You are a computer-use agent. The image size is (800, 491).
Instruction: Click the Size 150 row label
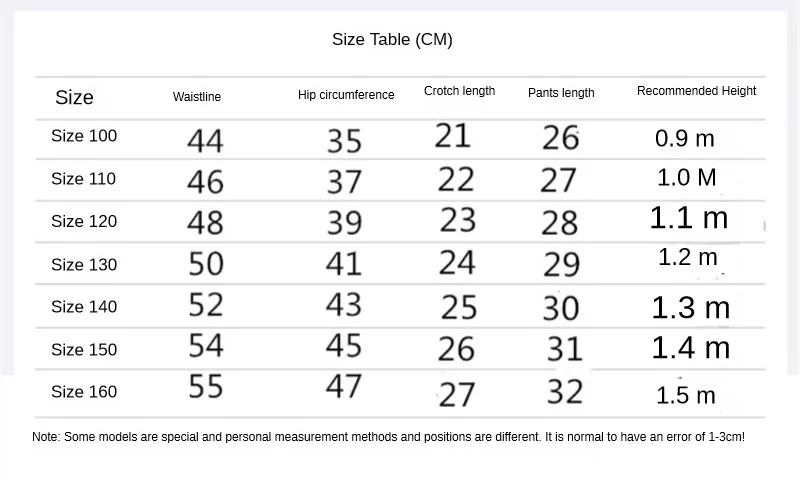pyautogui.click(x=84, y=350)
